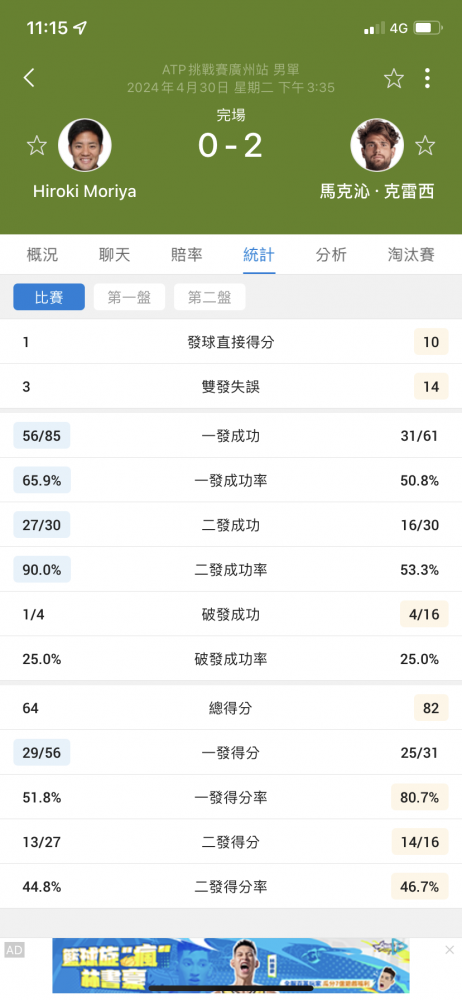The width and height of the screenshot is (462, 1000).
Task: Open the basketball ad banner
Action: (x=231, y=965)
